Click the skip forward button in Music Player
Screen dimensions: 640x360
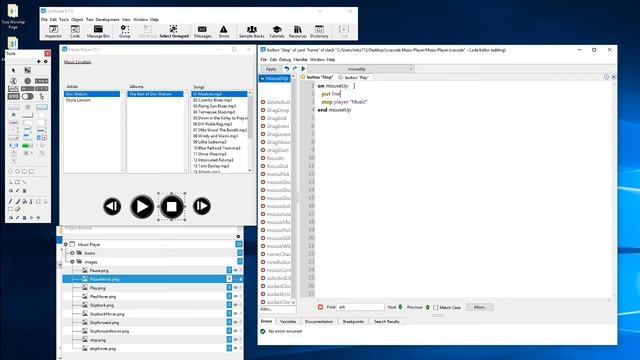pos(202,206)
